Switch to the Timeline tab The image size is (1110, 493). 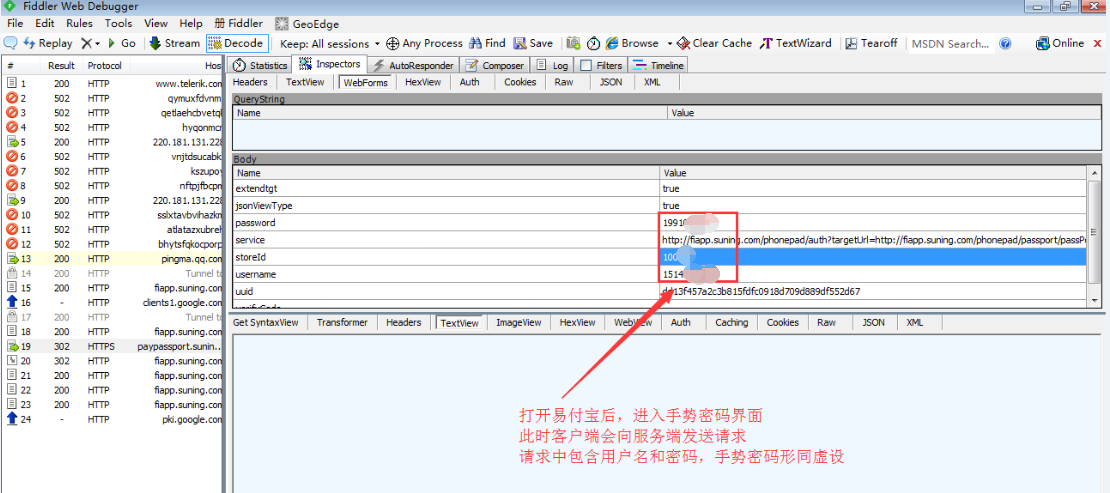coord(658,65)
